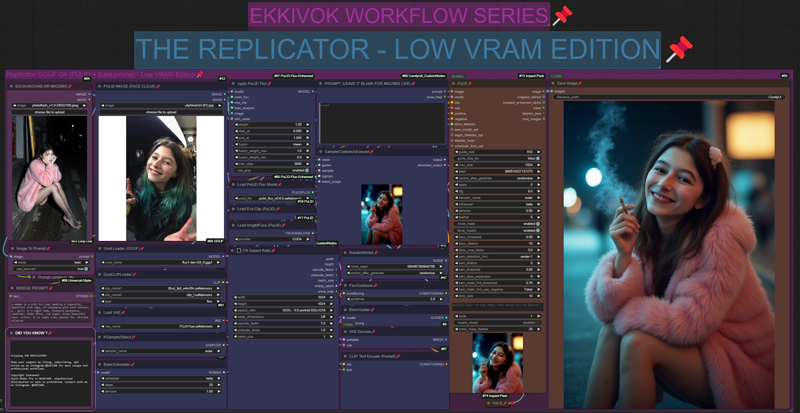
Task: Click the empty prompt text area
Action: [382, 124]
